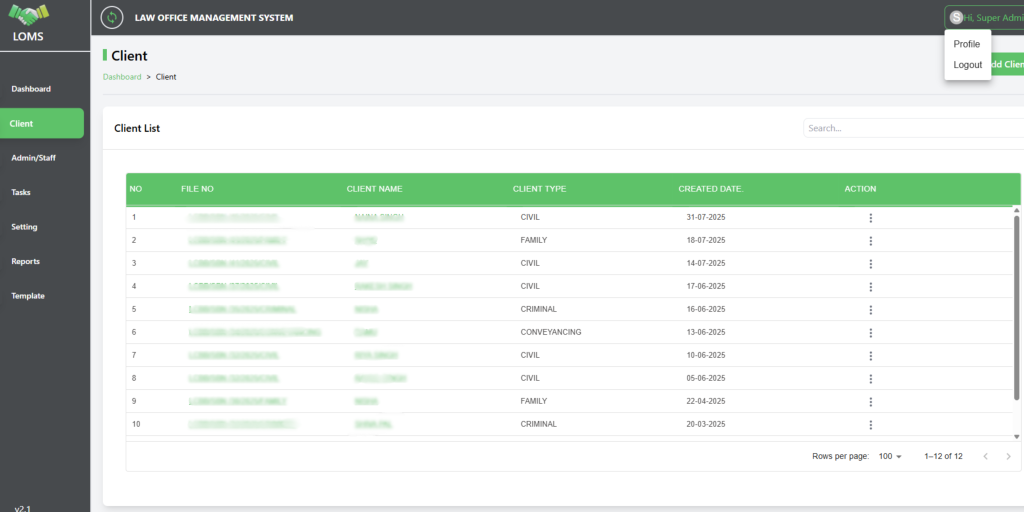Select Profile from the user menu
The height and width of the screenshot is (512, 1024).
pyautogui.click(x=966, y=44)
